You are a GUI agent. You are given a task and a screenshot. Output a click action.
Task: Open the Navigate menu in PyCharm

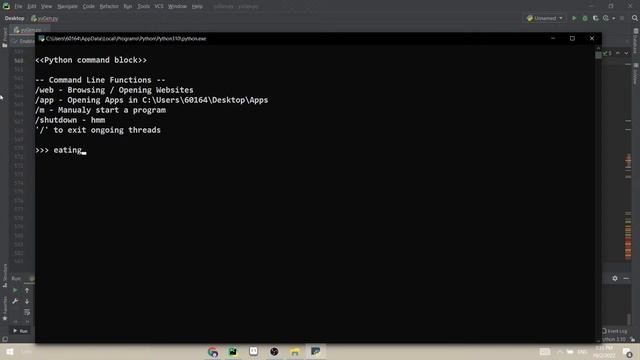pyautogui.click(x=67, y=6)
